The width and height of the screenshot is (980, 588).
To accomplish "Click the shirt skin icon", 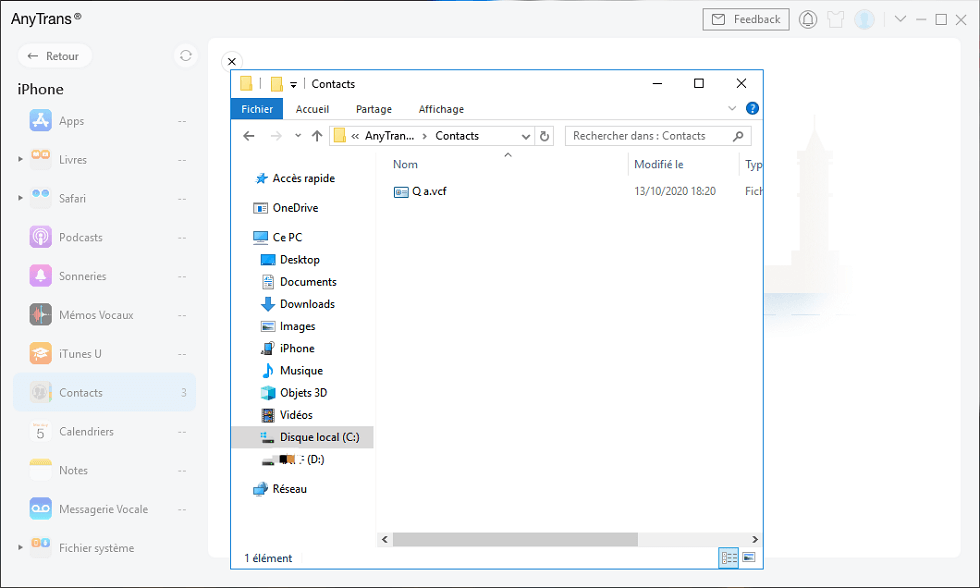I will coord(836,19).
